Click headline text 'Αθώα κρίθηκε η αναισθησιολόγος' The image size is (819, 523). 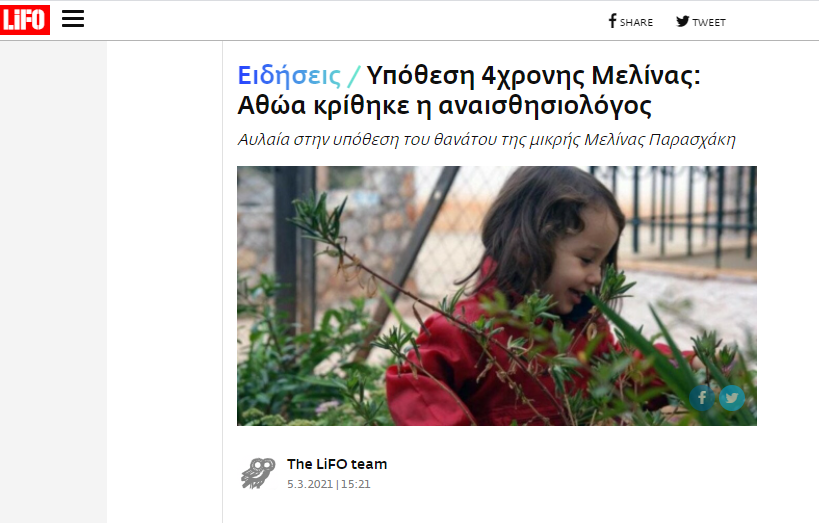(444, 106)
